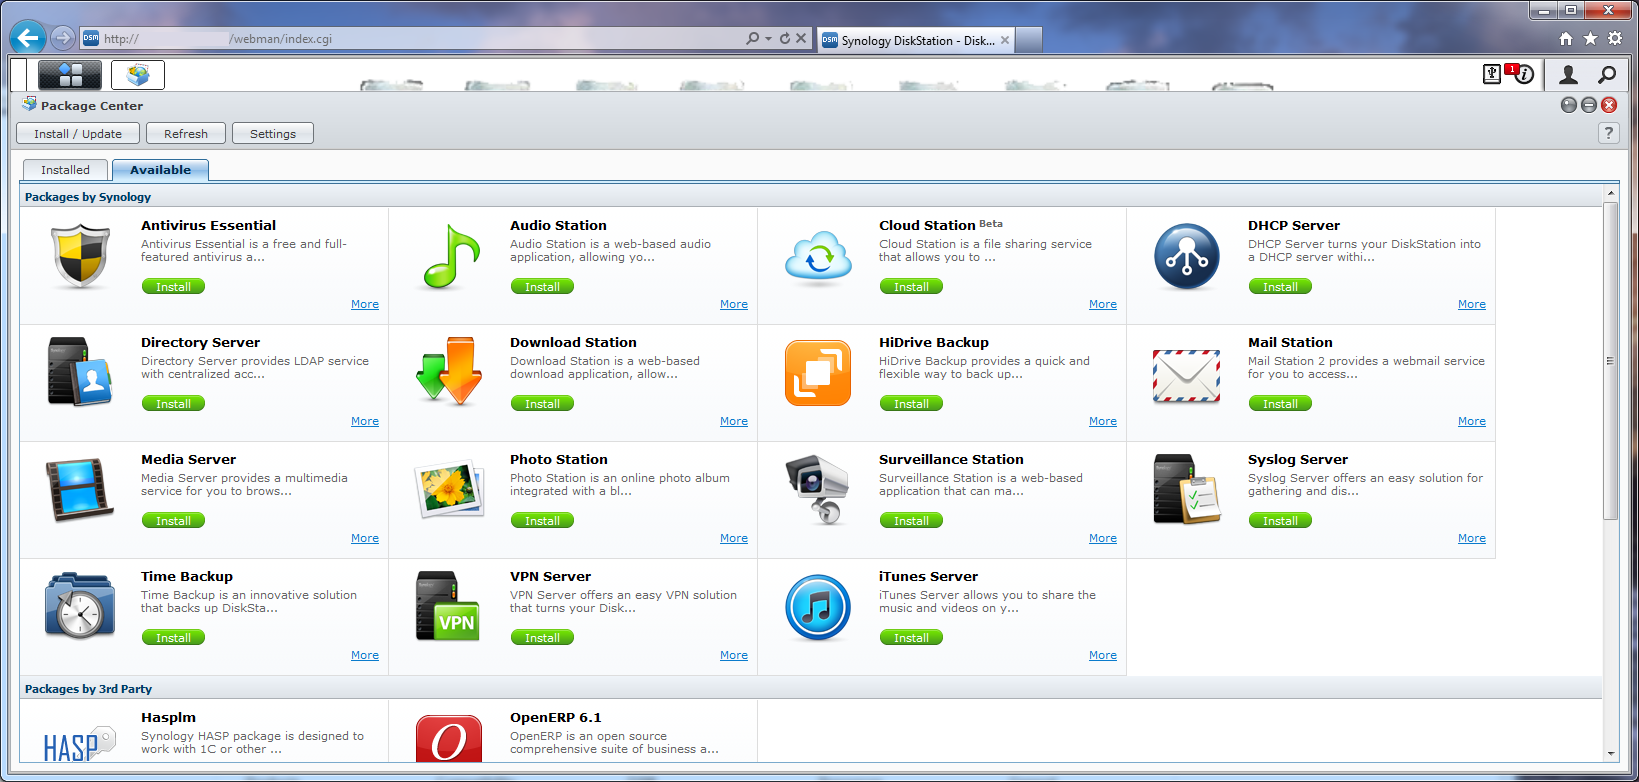
Task: Click the Download Station arrows icon
Action: (x=449, y=371)
